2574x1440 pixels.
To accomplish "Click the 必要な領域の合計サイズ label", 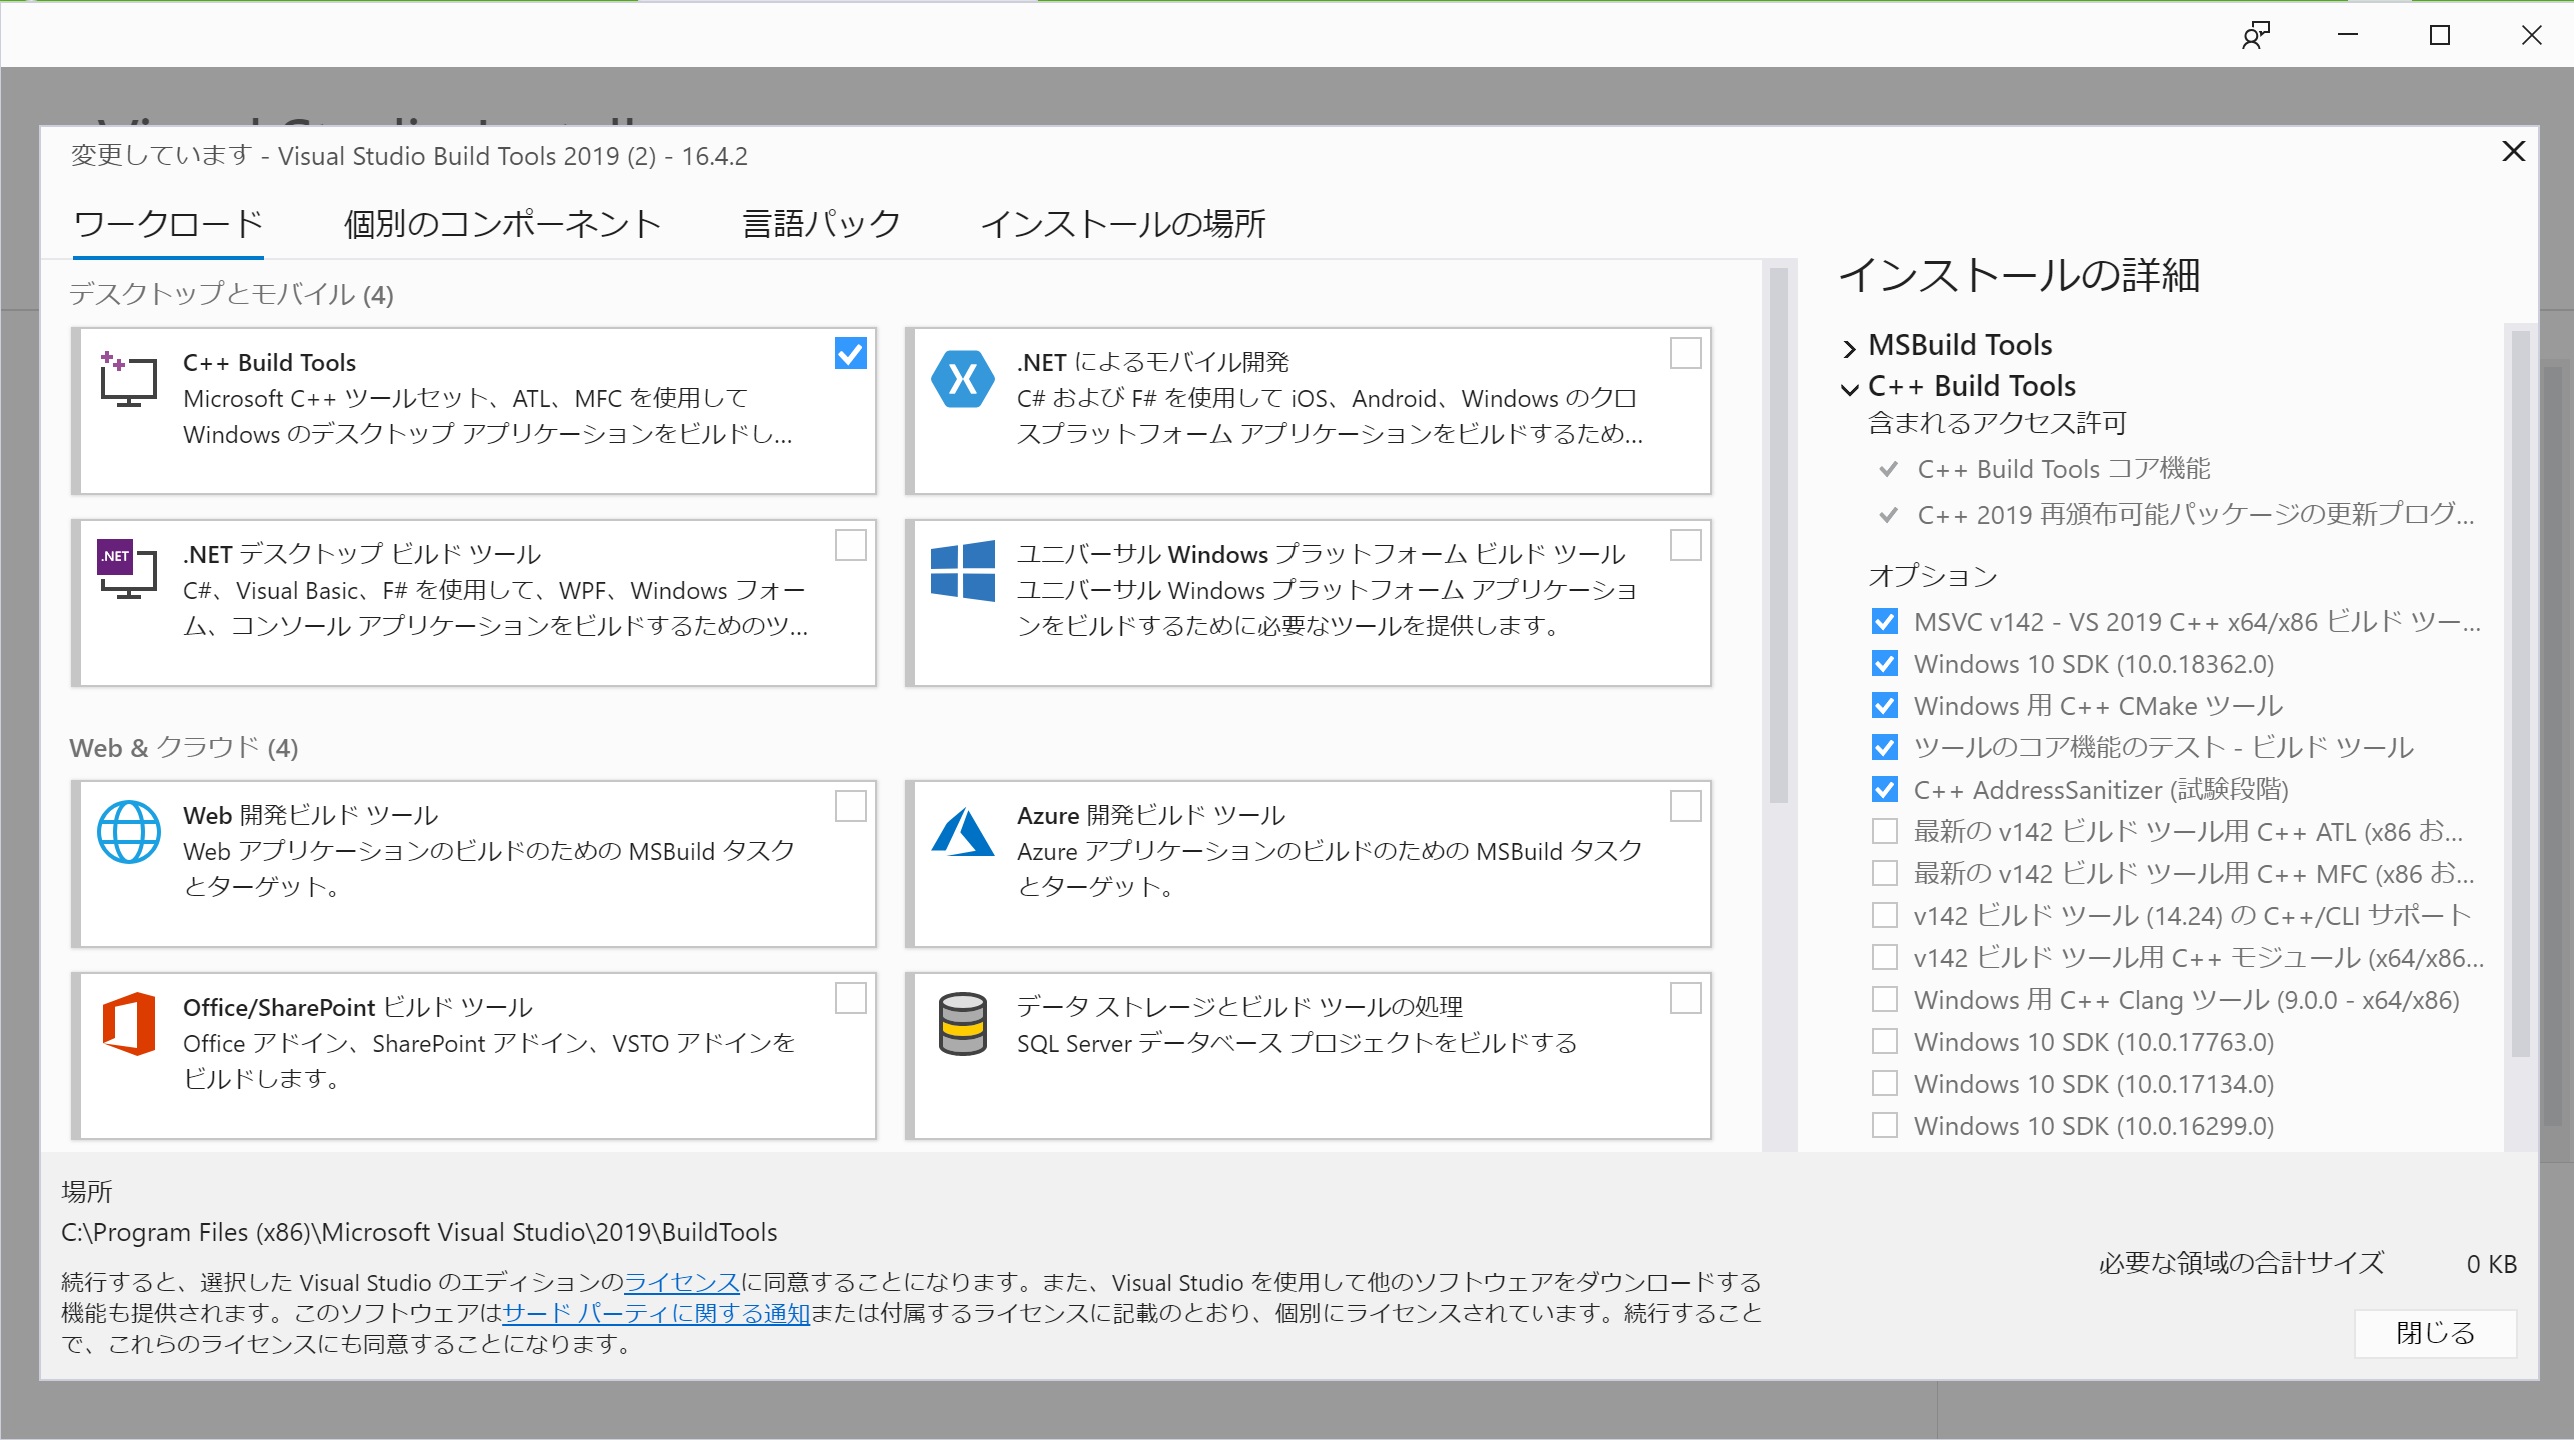I will point(2241,1264).
